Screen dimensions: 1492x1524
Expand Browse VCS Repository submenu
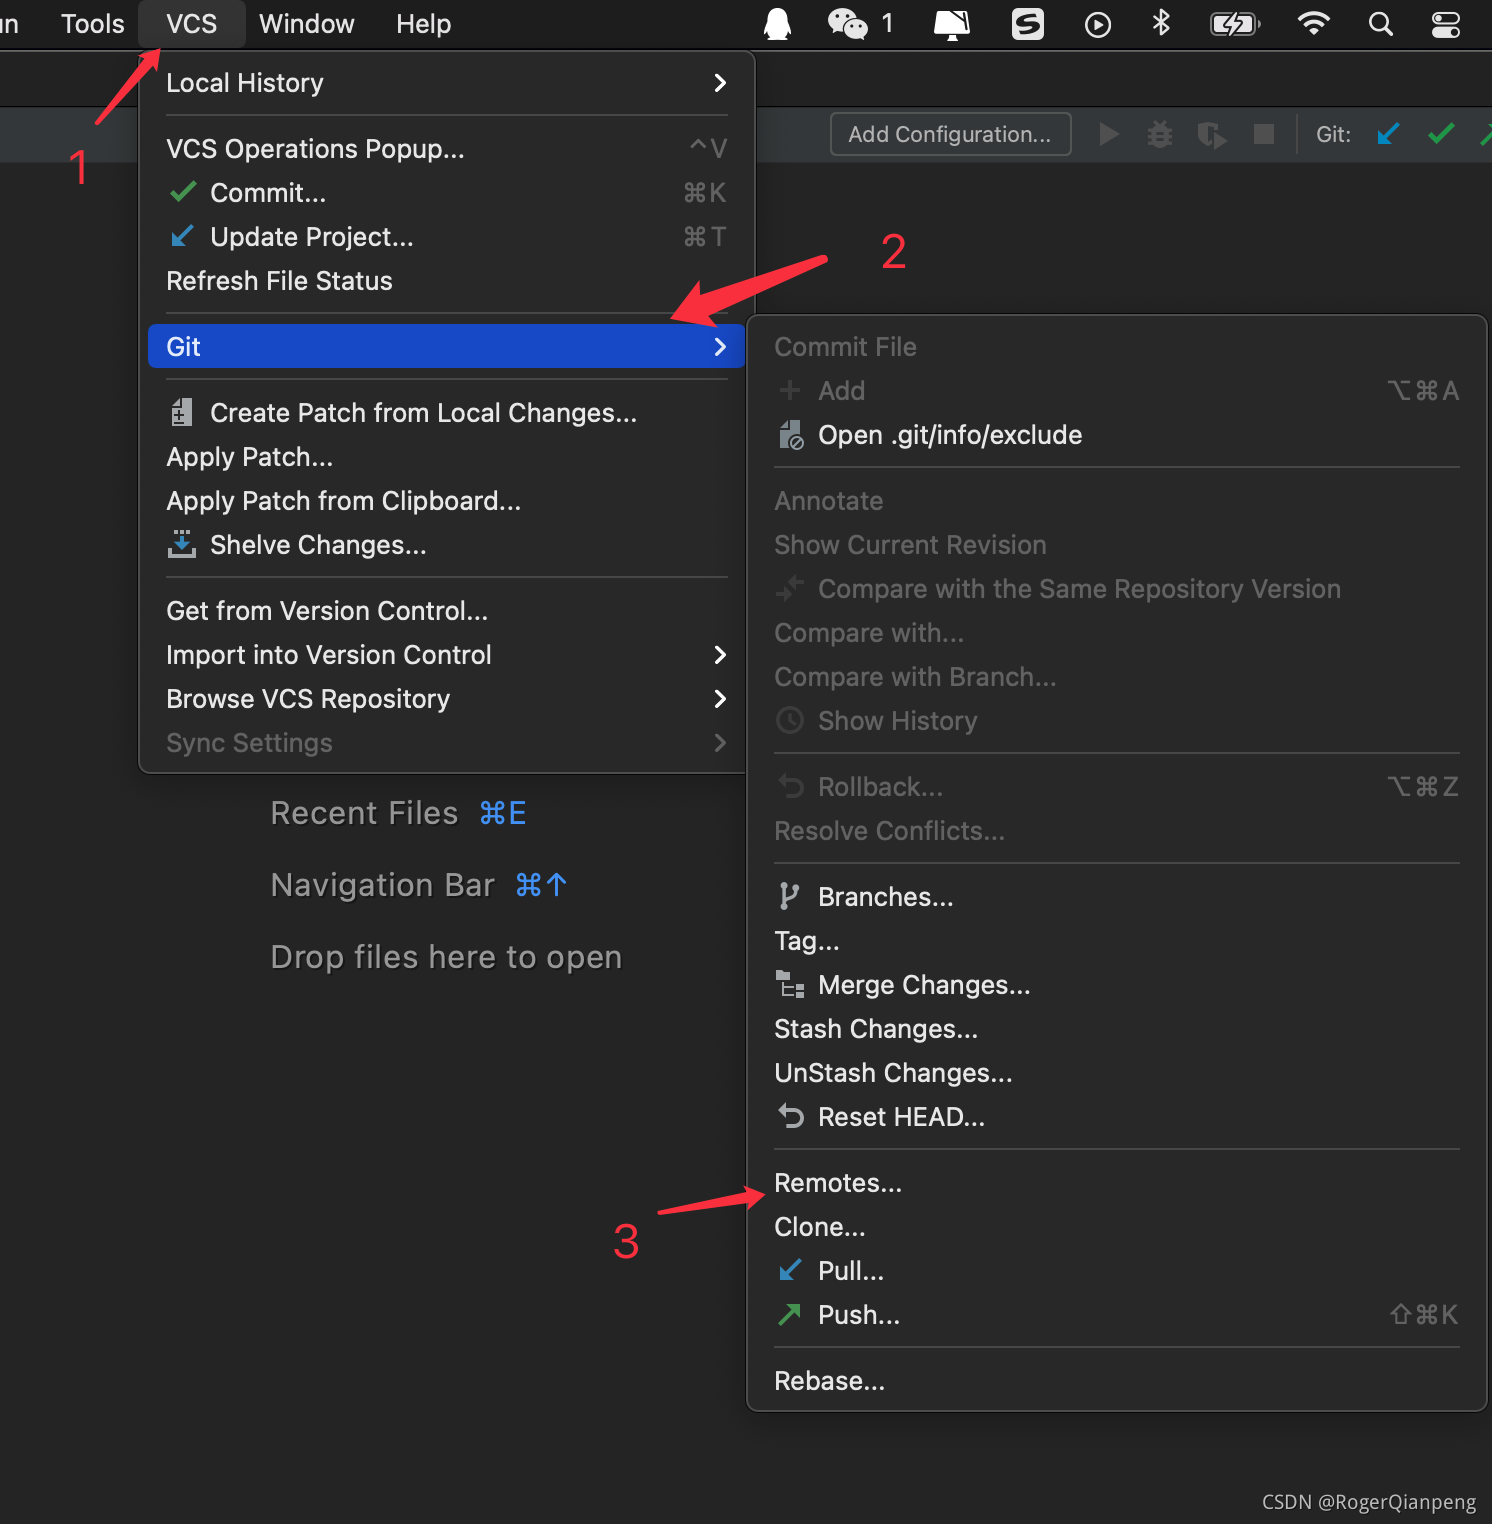[446, 699]
